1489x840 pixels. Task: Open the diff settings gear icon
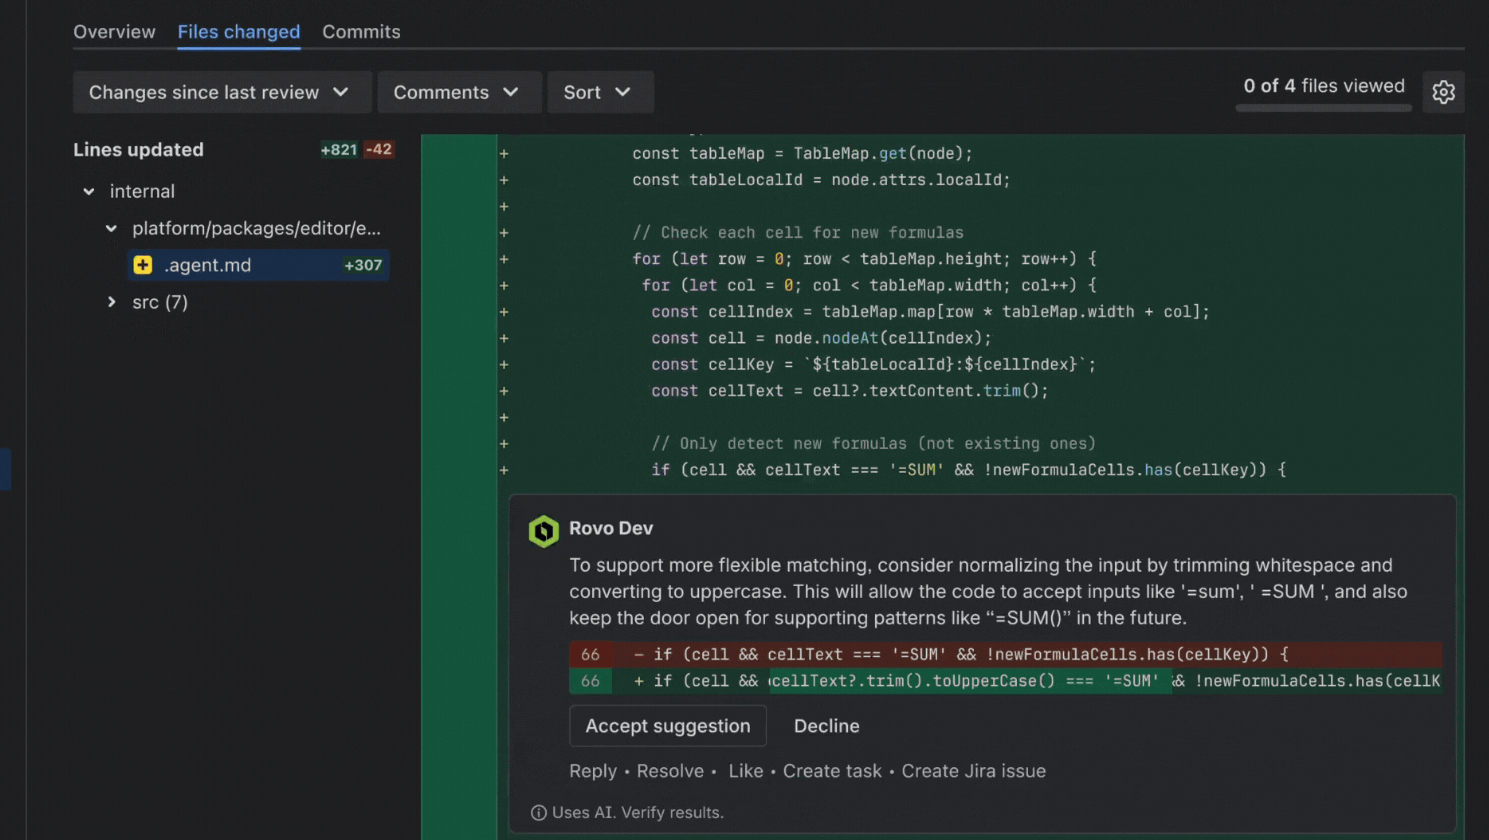click(1443, 92)
